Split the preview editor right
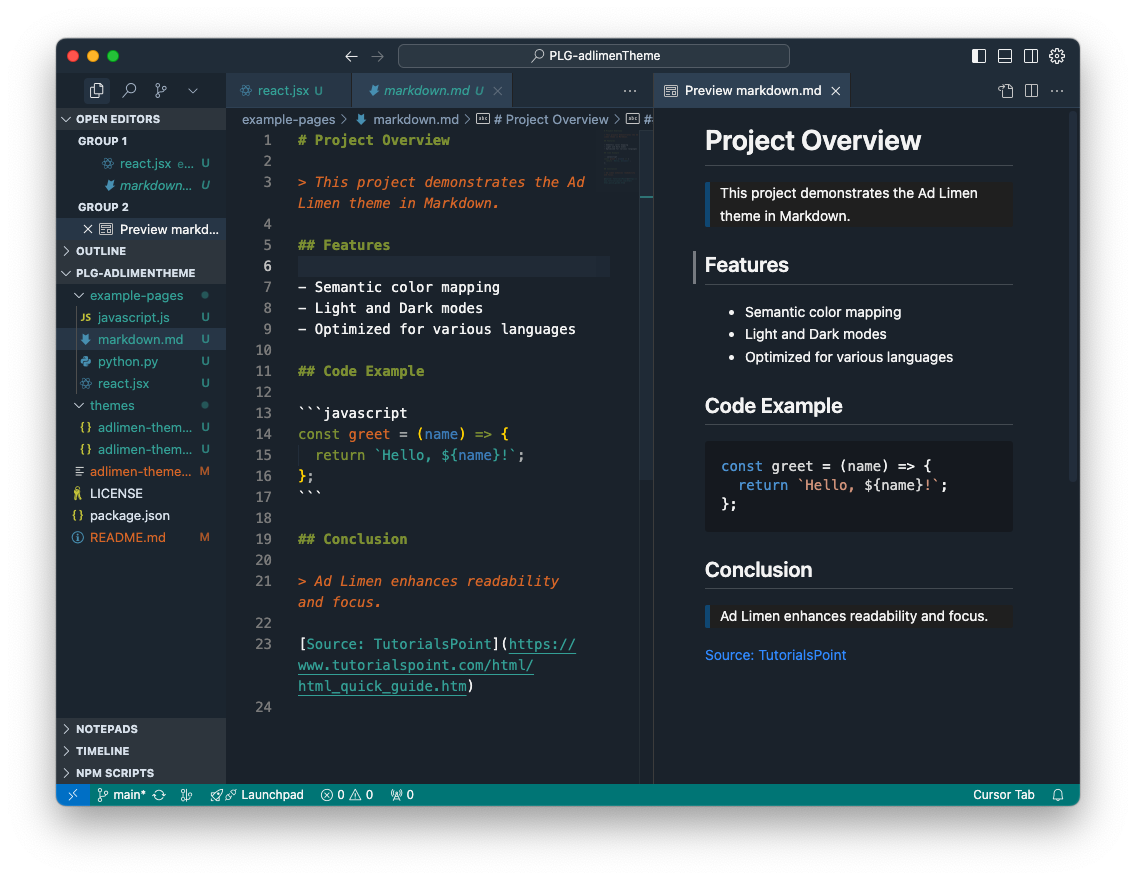Viewport: 1136px width, 880px height. [1032, 91]
